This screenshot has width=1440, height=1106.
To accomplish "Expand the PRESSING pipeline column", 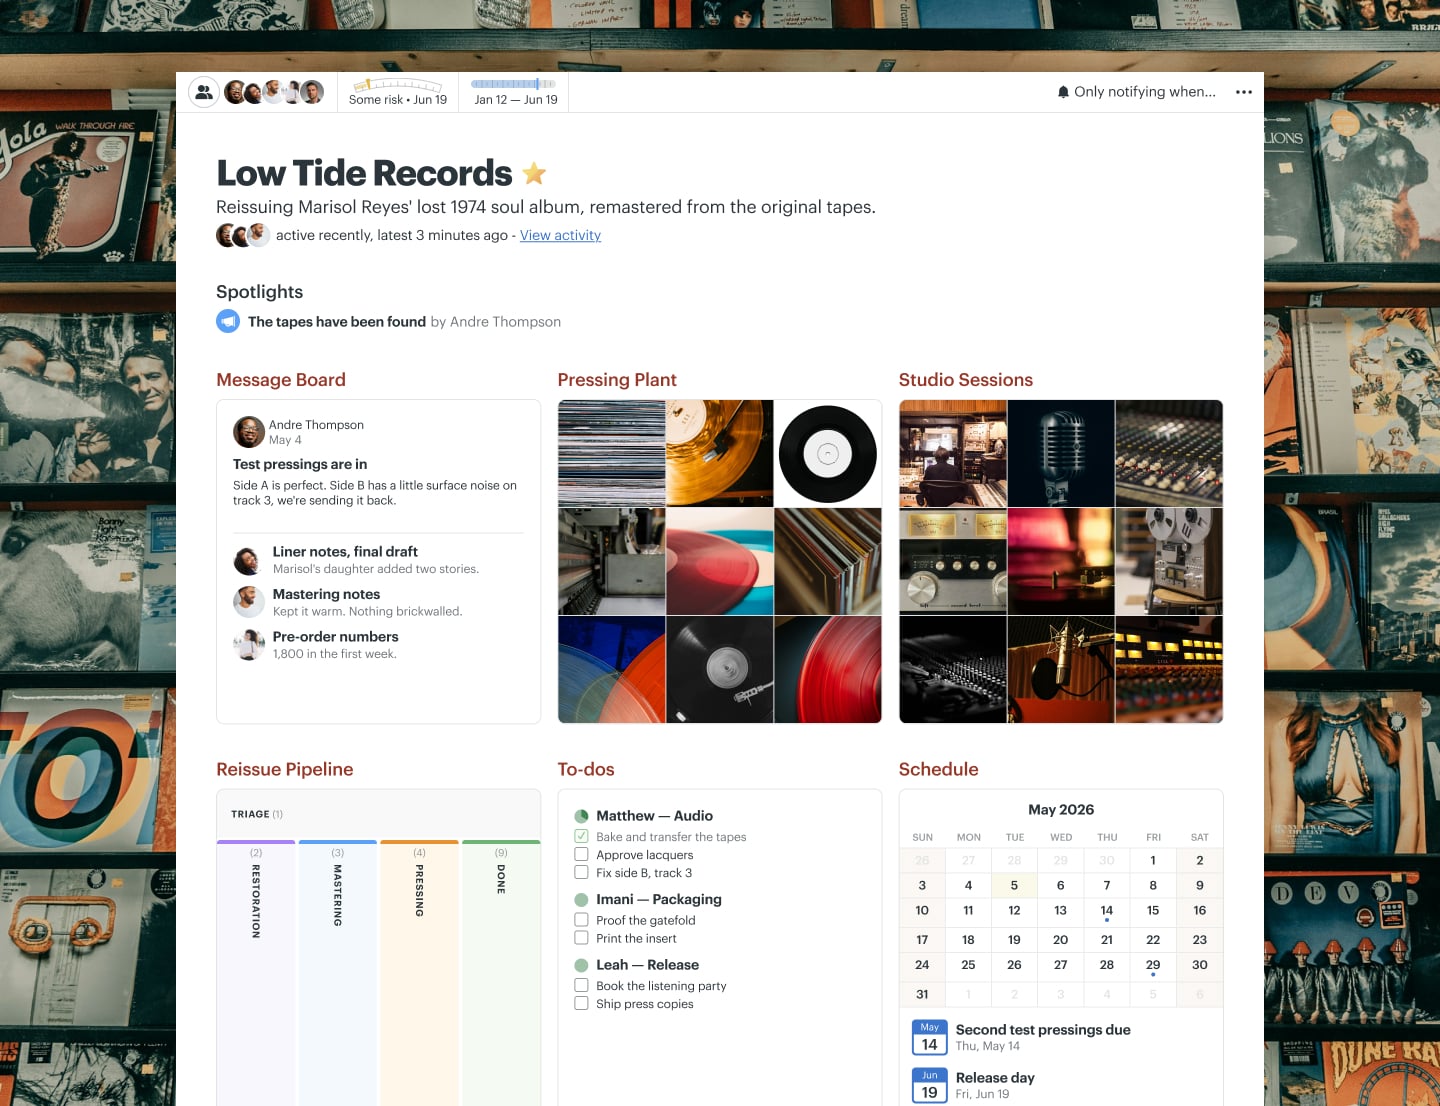I will point(420,973).
